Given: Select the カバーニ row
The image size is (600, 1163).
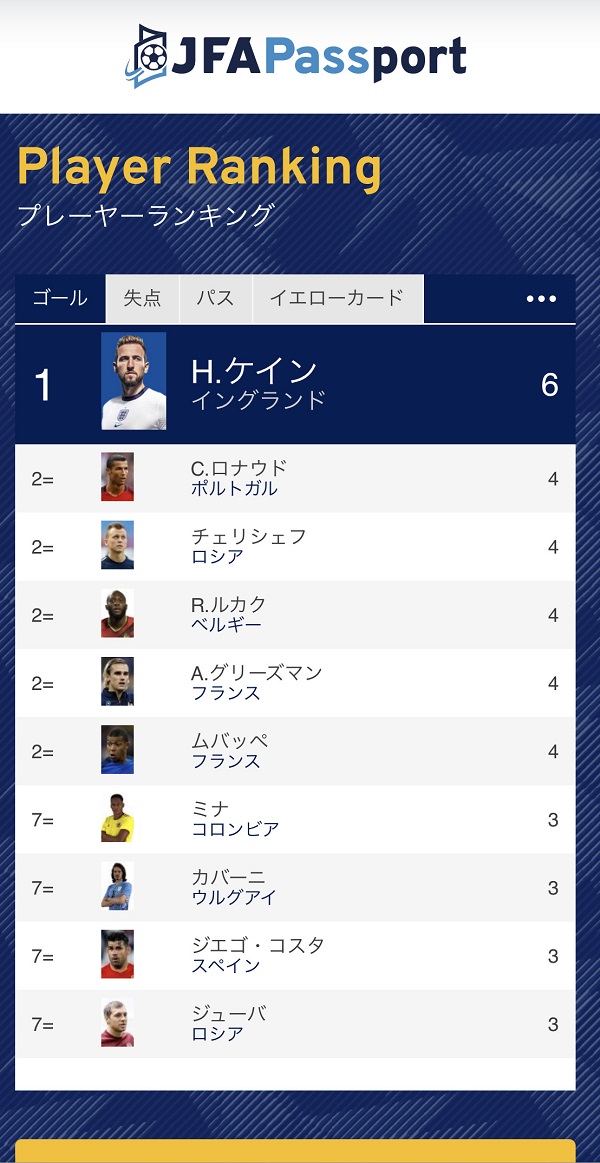Looking at the screenshot, I should click(x=300, y=886).
